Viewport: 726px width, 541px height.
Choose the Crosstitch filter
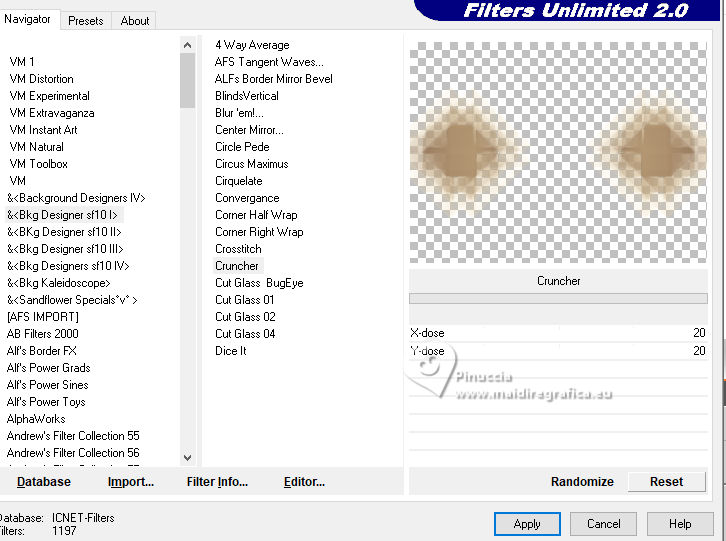click(x=238, y=249)
